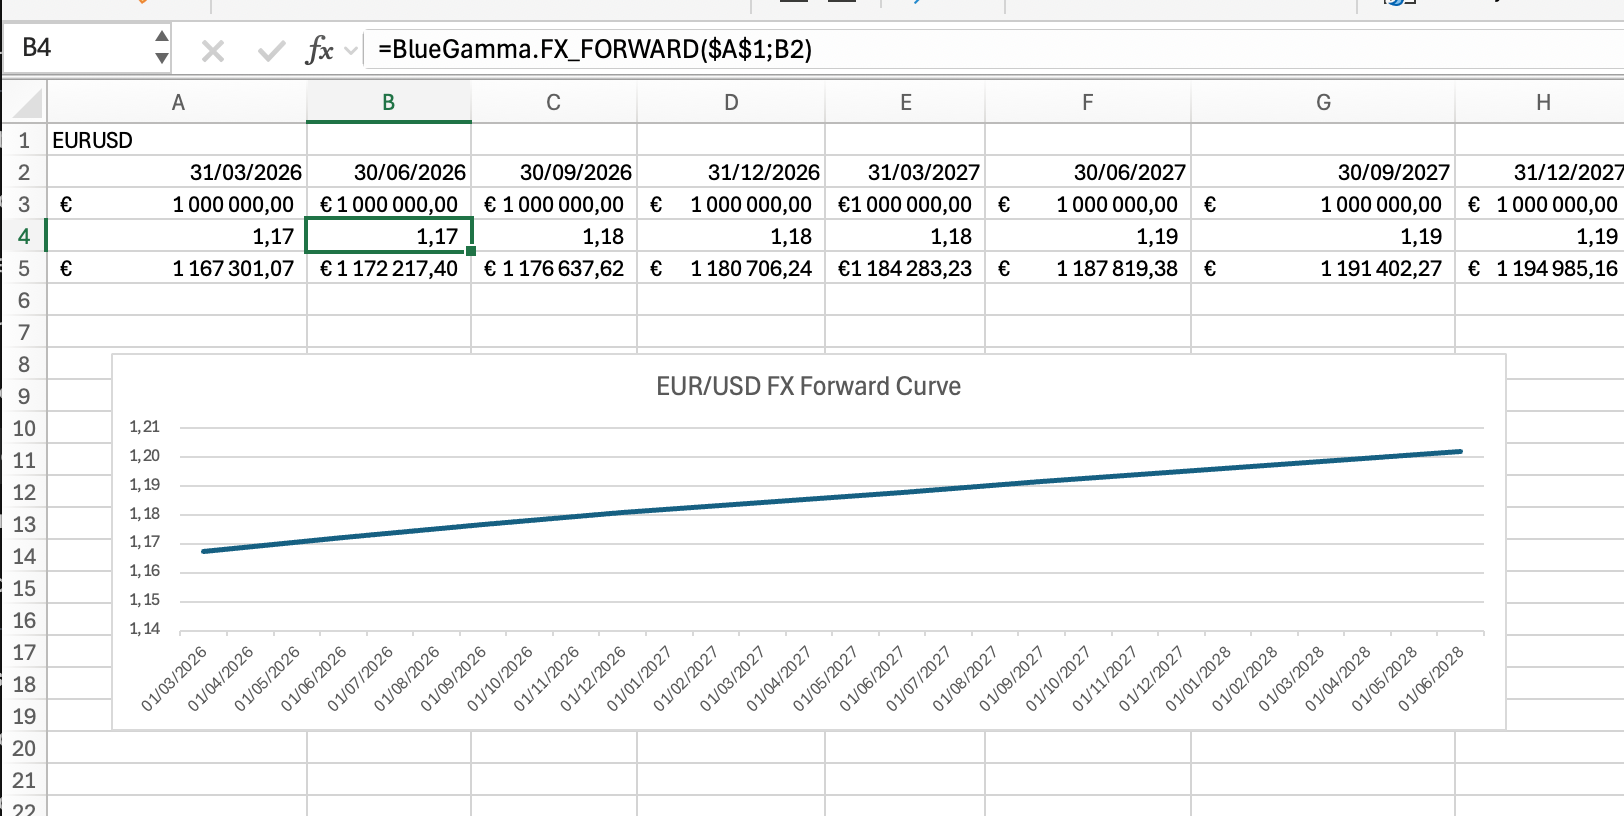Select the chart title EUR/USD FX Forward Curve
The height and width of the screenshot is (816, 1624).
coord(808,387)
